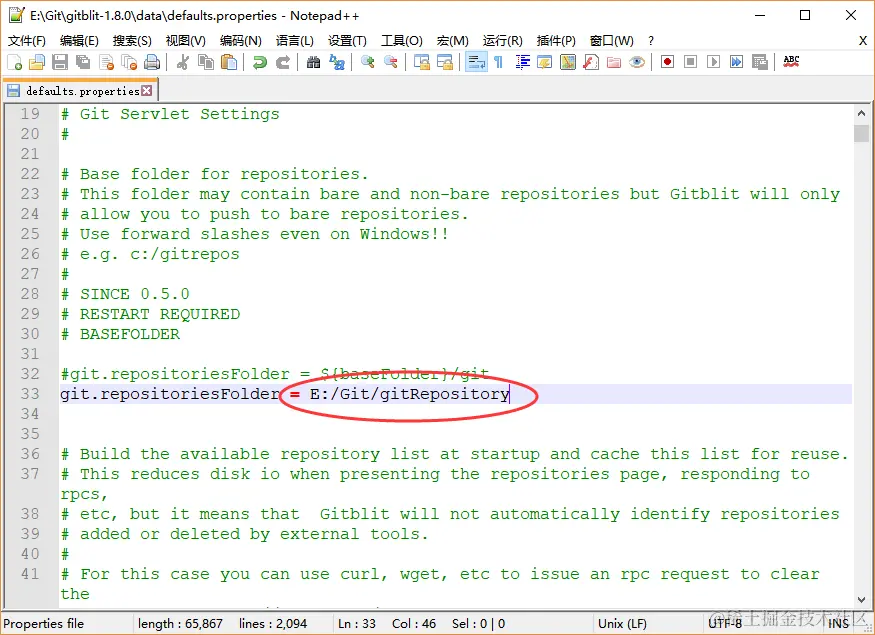Image resolution: width=875 pixels, height=635 pixels.
Task: Create a new file with New icon
Action: [15, 62]
